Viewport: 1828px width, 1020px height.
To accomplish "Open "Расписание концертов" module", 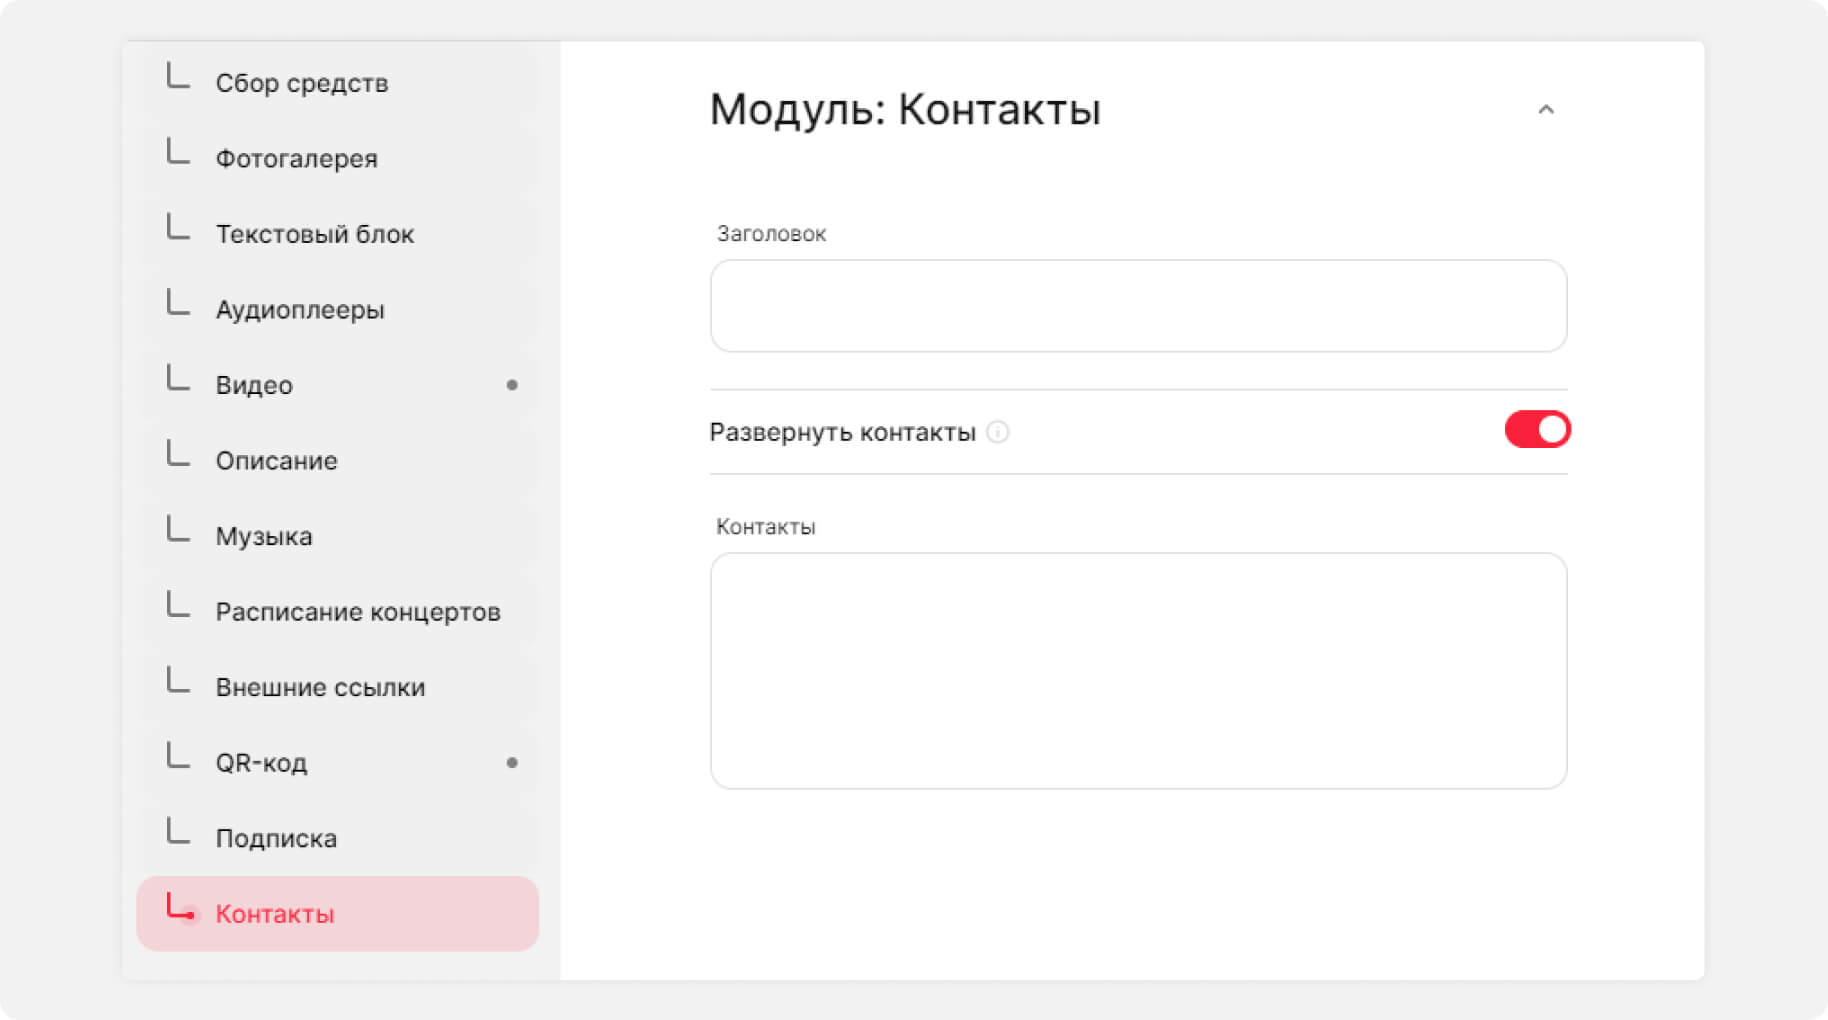I will pos(357,612).
